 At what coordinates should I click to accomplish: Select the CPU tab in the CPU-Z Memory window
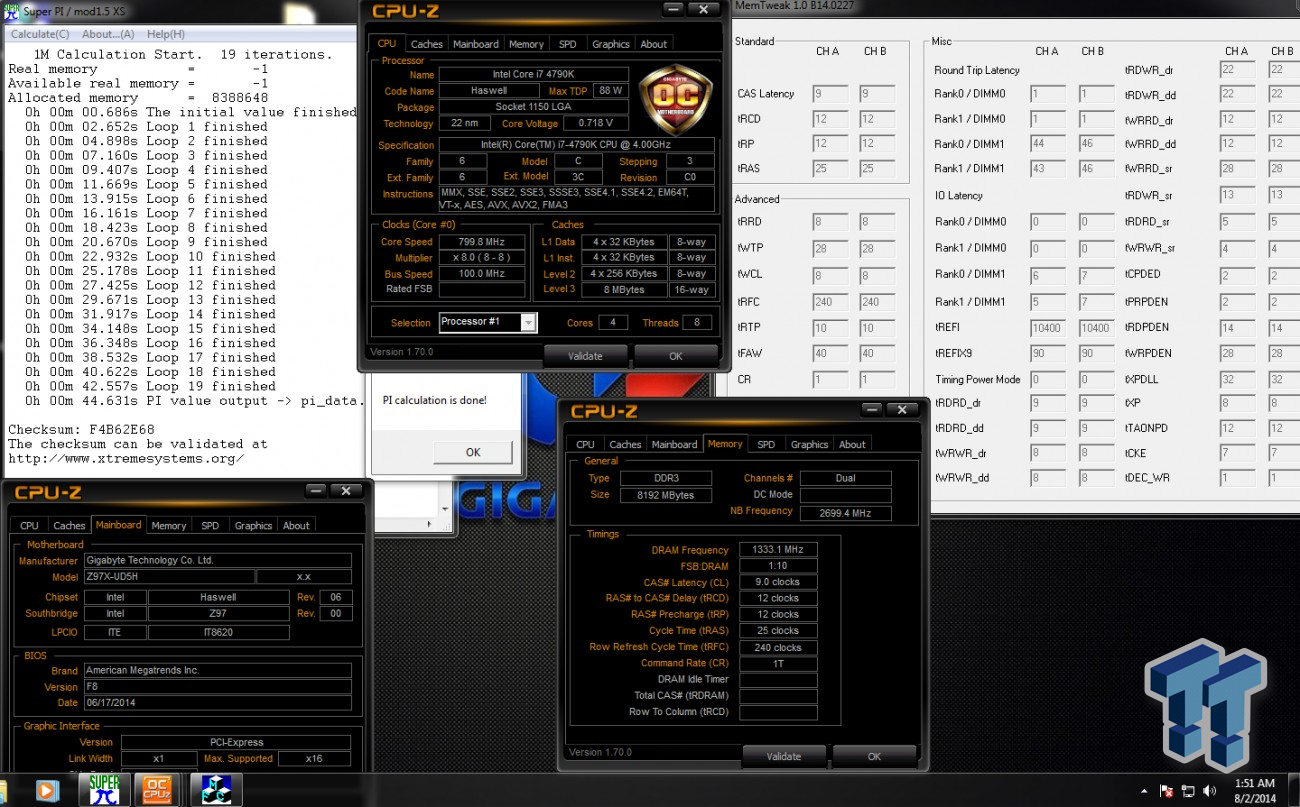[586, 444]
